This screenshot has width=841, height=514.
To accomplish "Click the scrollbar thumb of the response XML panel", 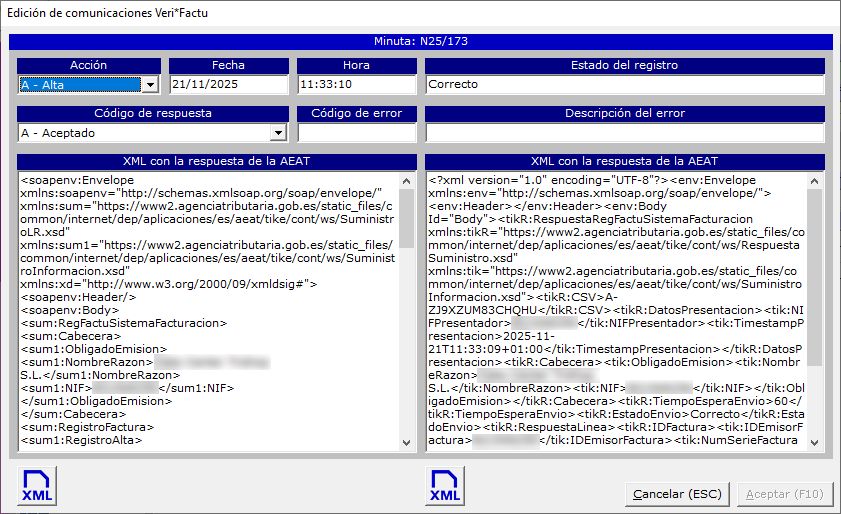I will click(815, 275).
